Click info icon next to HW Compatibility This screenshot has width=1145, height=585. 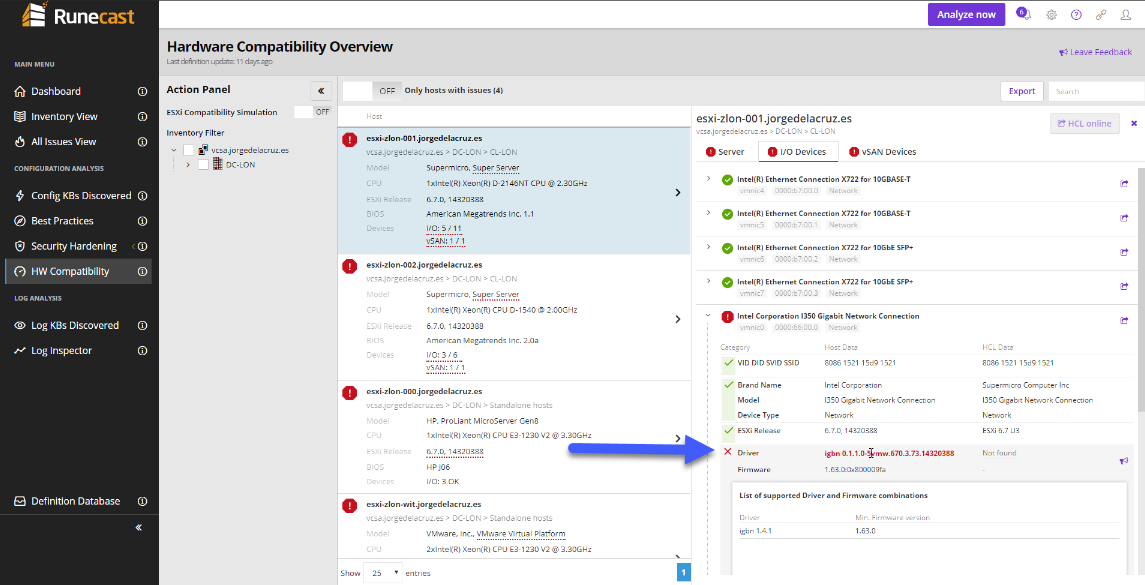[x=142, y=271]
